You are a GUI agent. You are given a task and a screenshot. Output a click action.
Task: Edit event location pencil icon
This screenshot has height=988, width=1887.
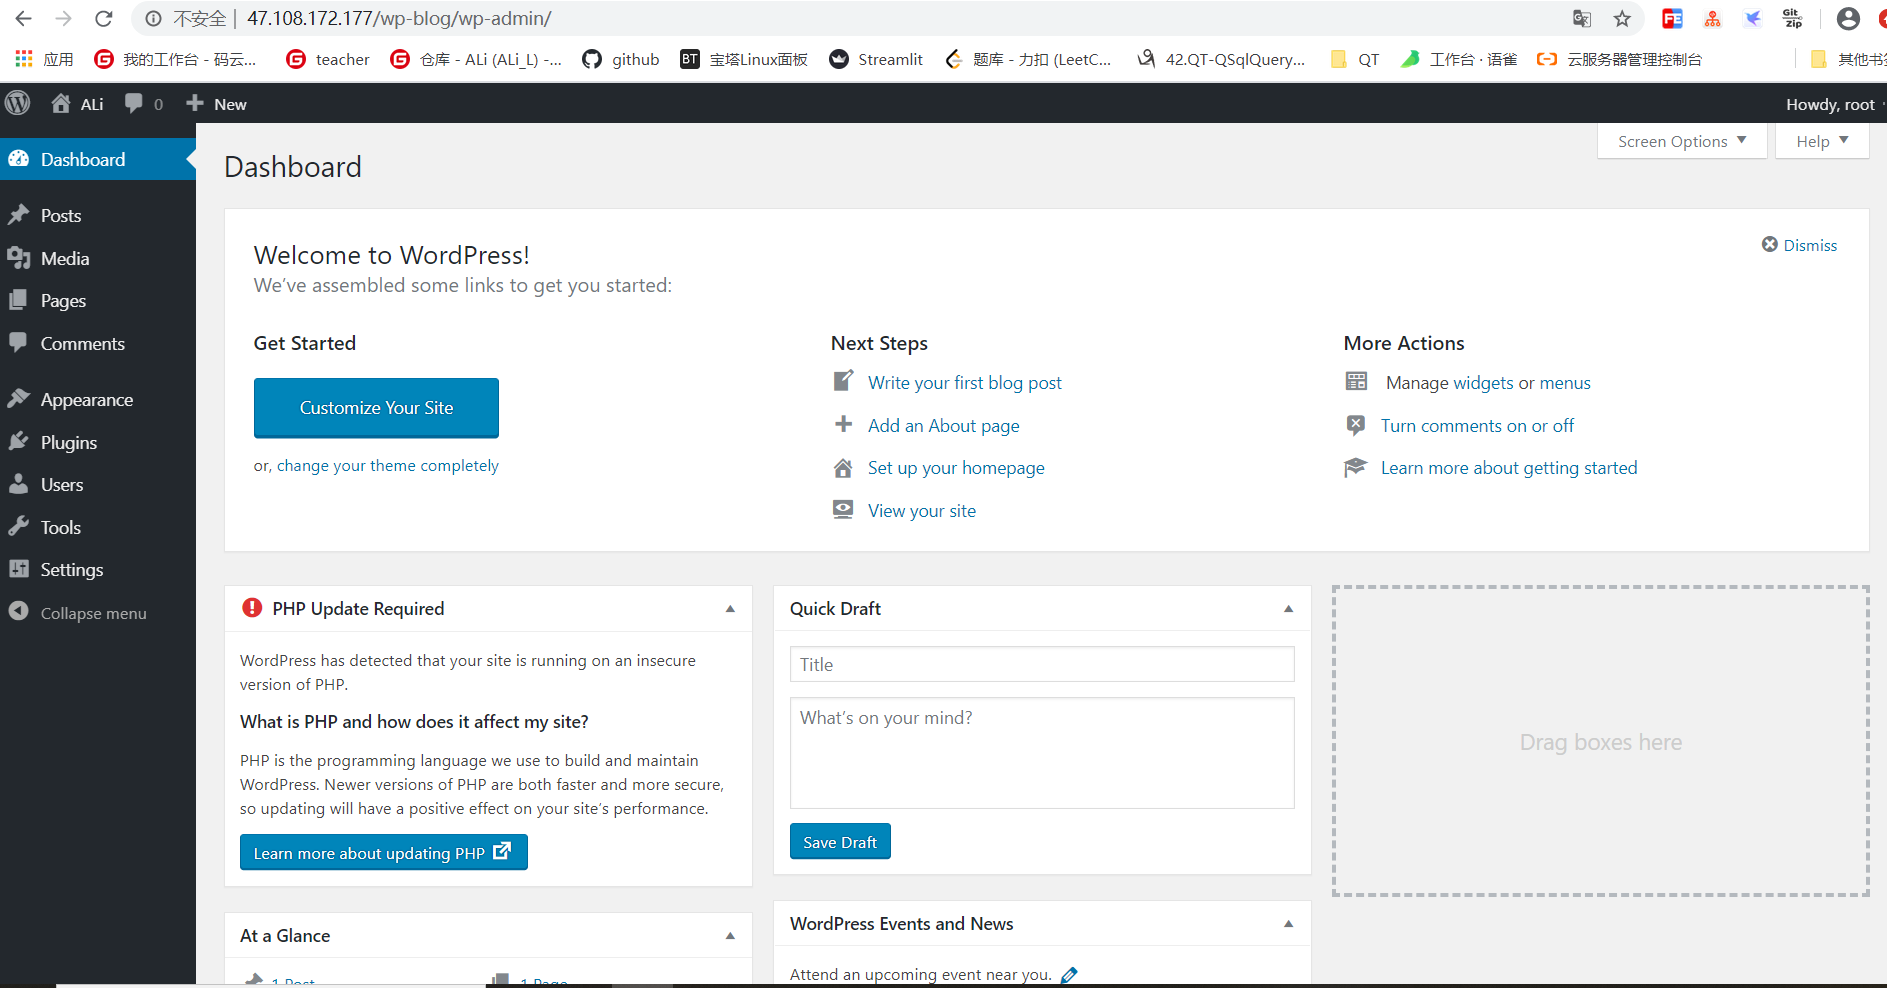[1069, 974]
